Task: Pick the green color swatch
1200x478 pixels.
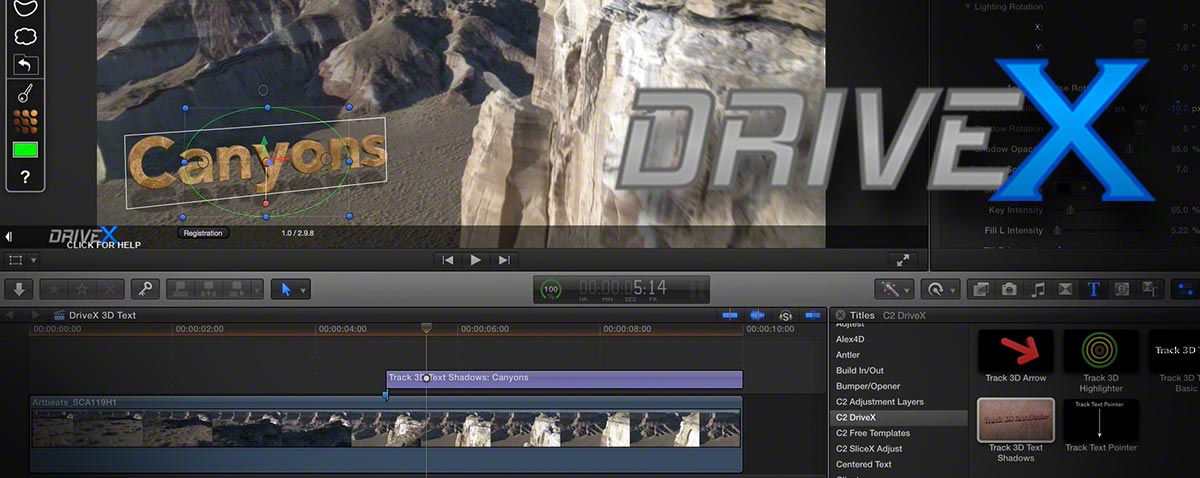Action: click(x=26, y=150)
